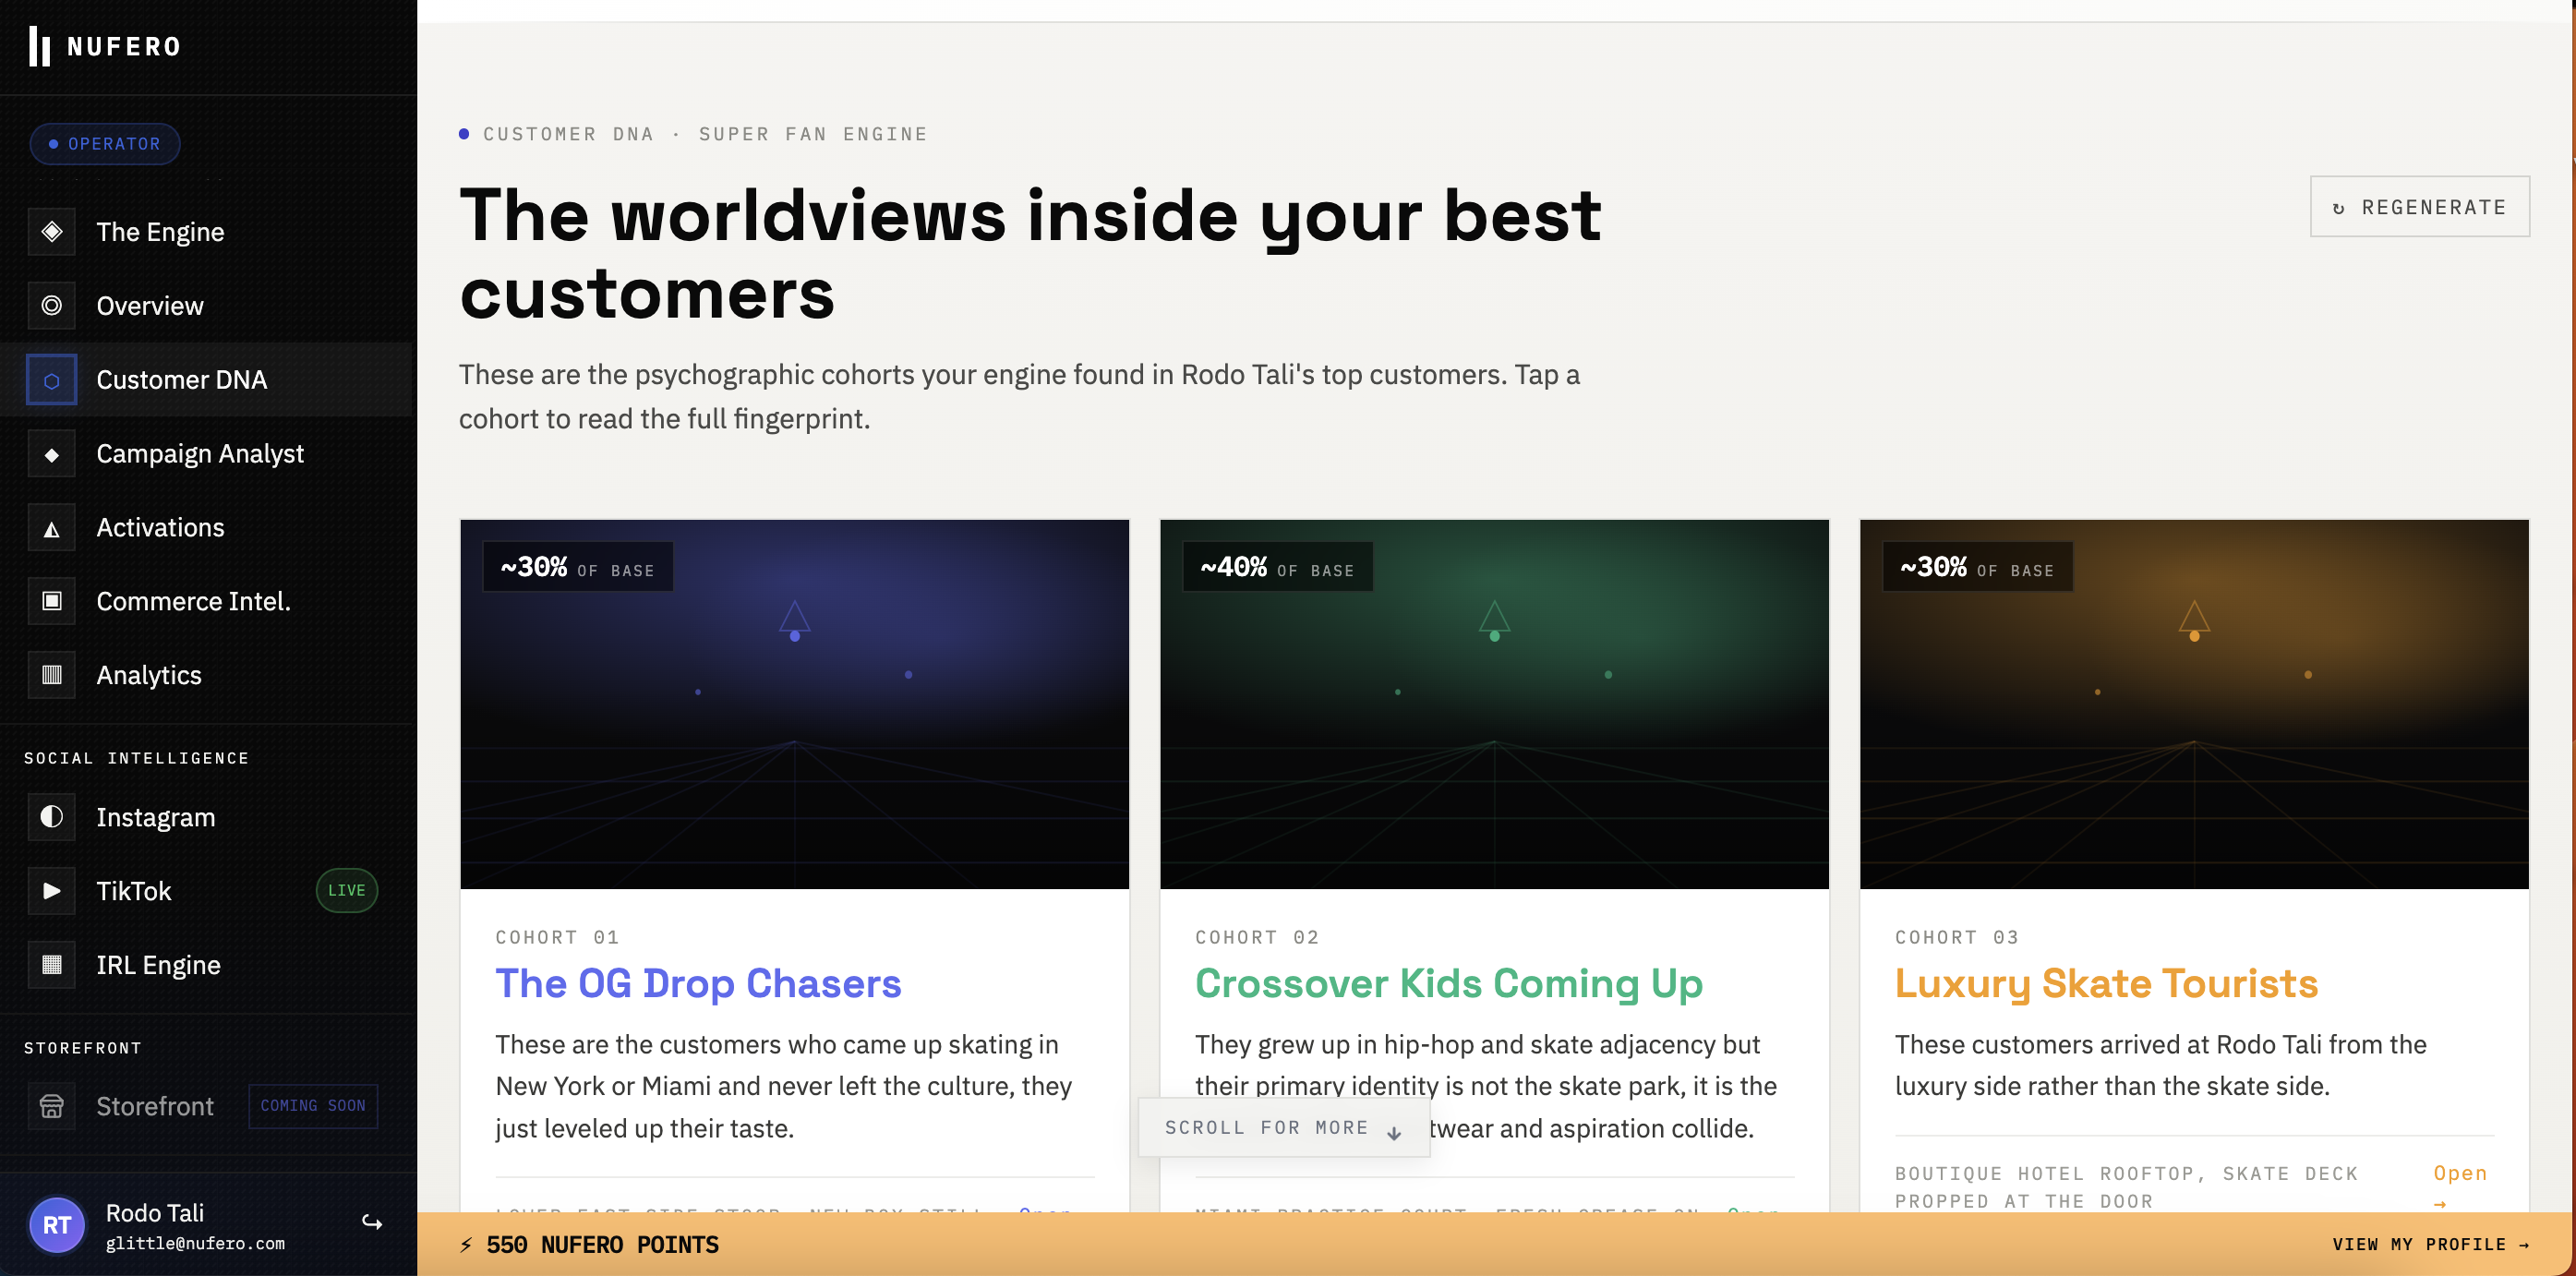Click the IRL Engine grid icon

[52, 965]
